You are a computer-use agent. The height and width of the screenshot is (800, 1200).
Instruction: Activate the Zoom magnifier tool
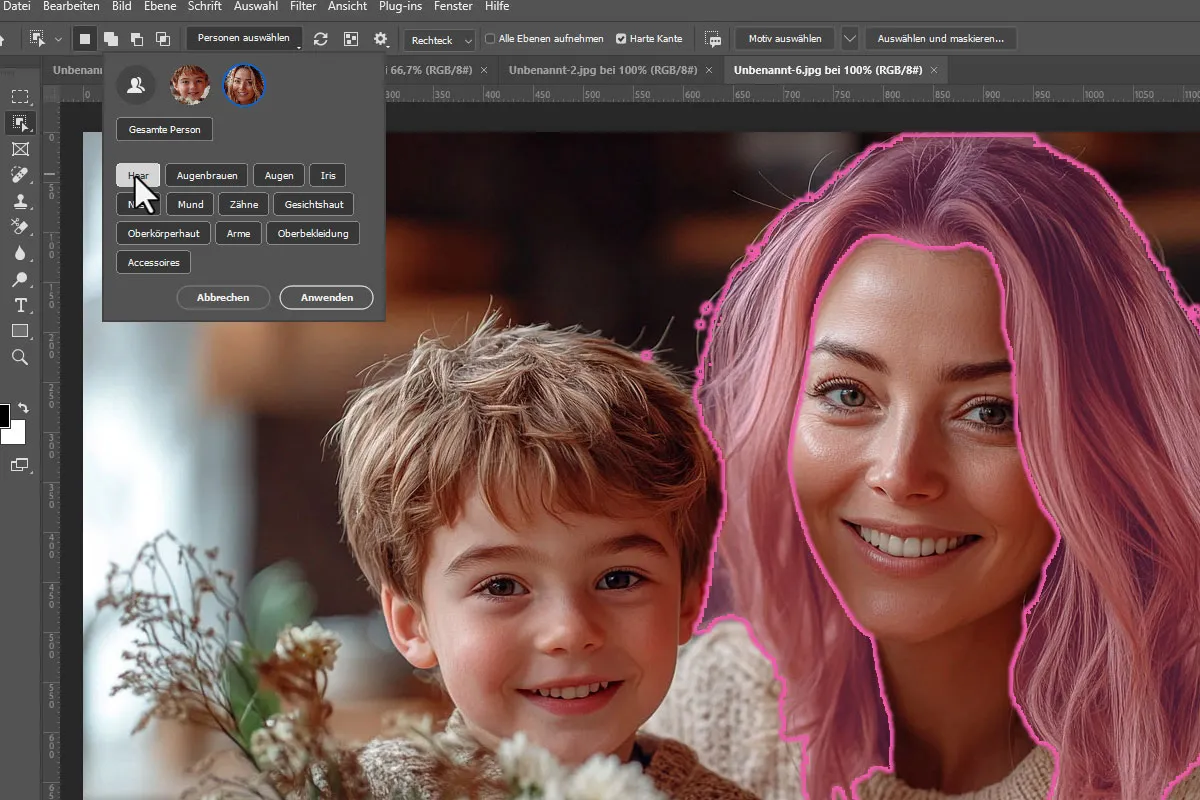(19, 357)
